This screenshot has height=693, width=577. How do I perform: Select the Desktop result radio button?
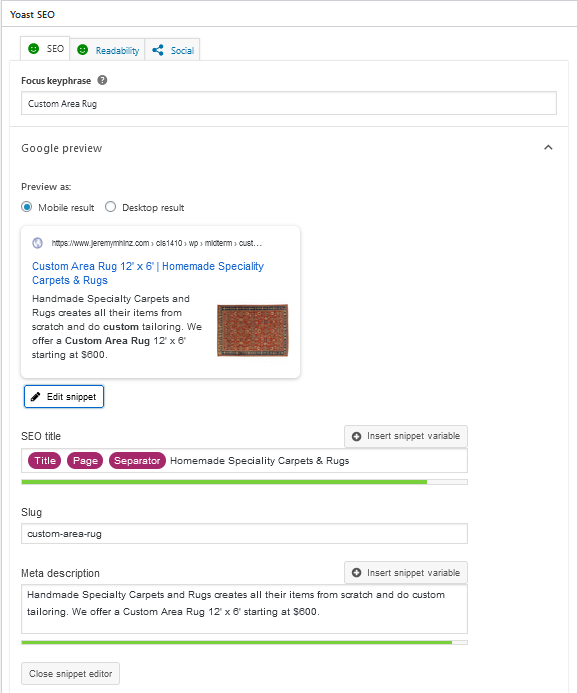pyautogui.click(x=110, y=207)
